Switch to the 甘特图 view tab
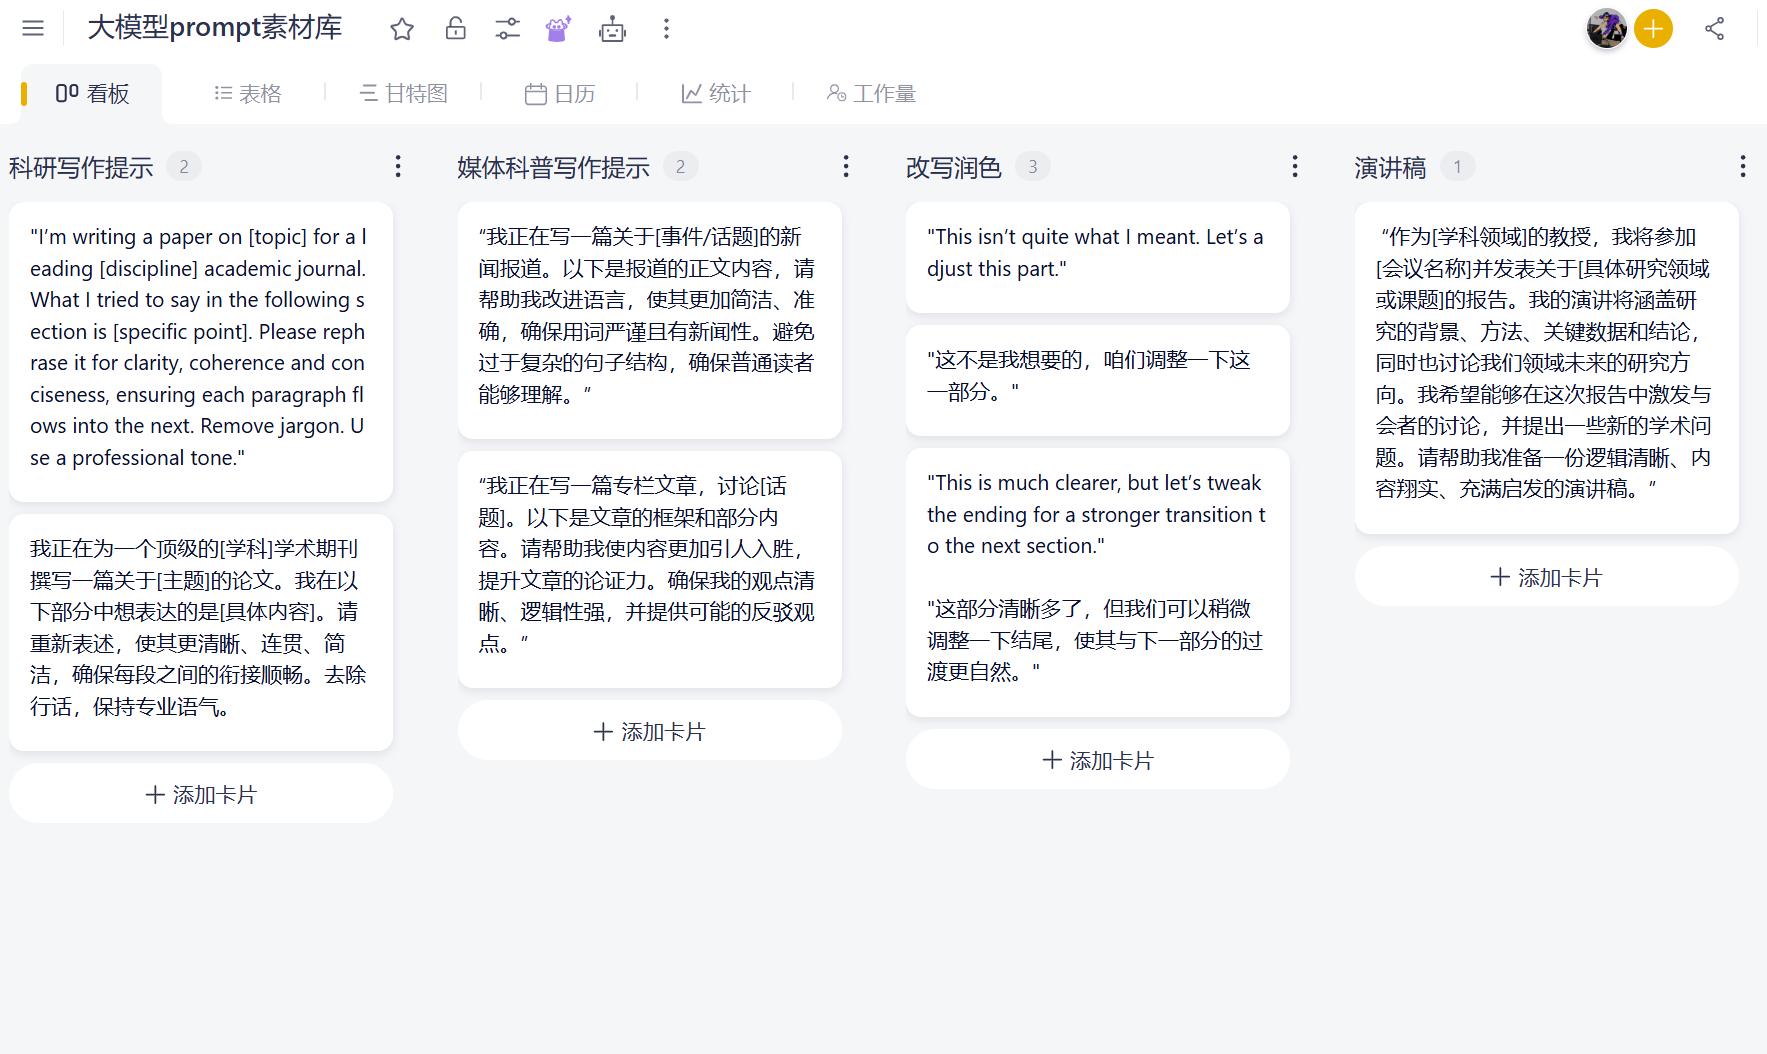 (404, 93)
